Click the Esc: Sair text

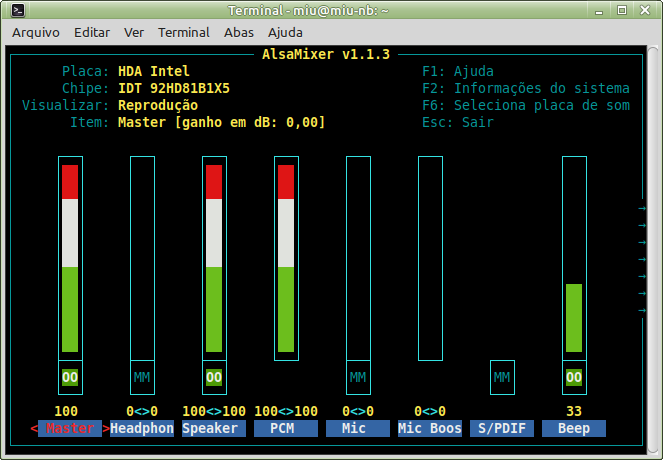tap(458, 122)
